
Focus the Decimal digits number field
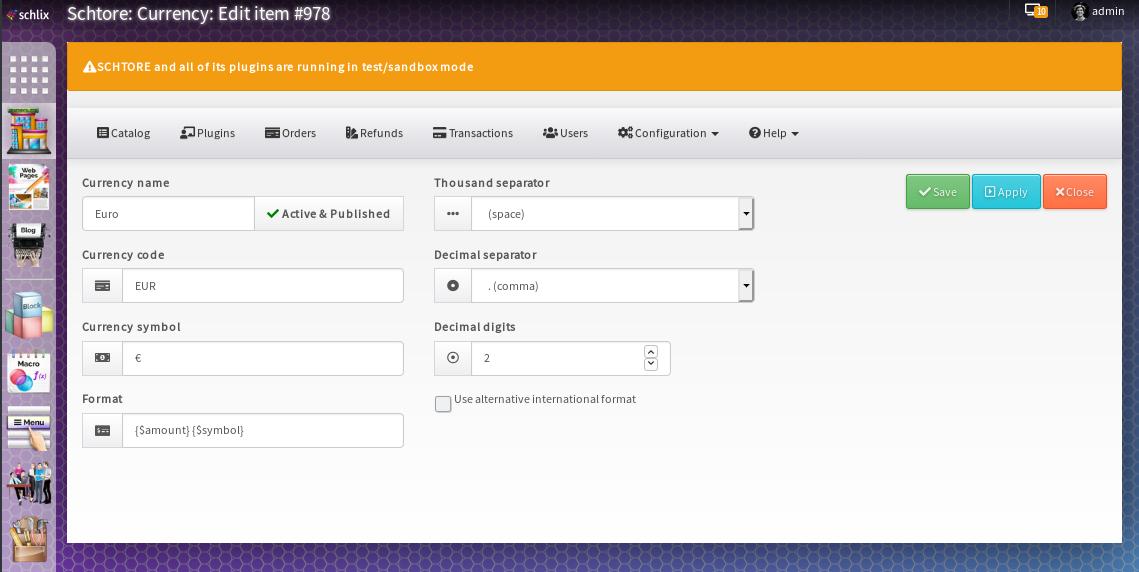[x=570, y=358]
